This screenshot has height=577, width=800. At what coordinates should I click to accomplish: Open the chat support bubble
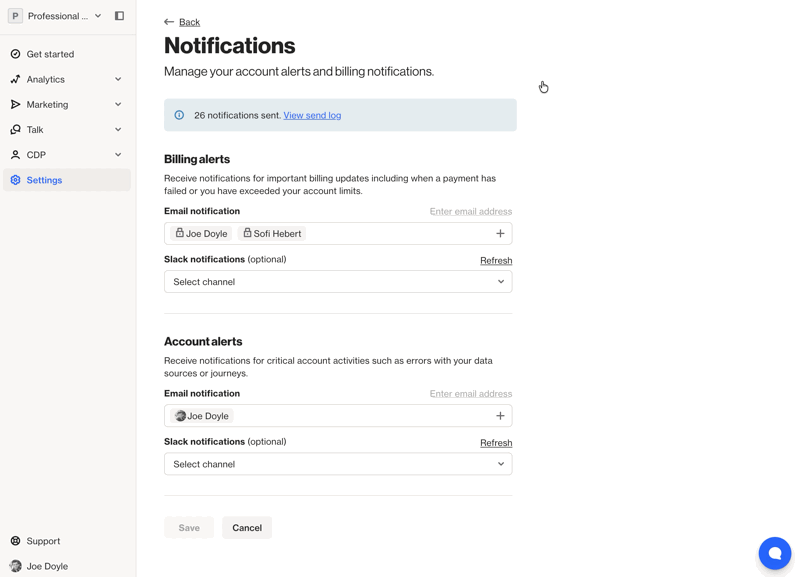[774, 553]
